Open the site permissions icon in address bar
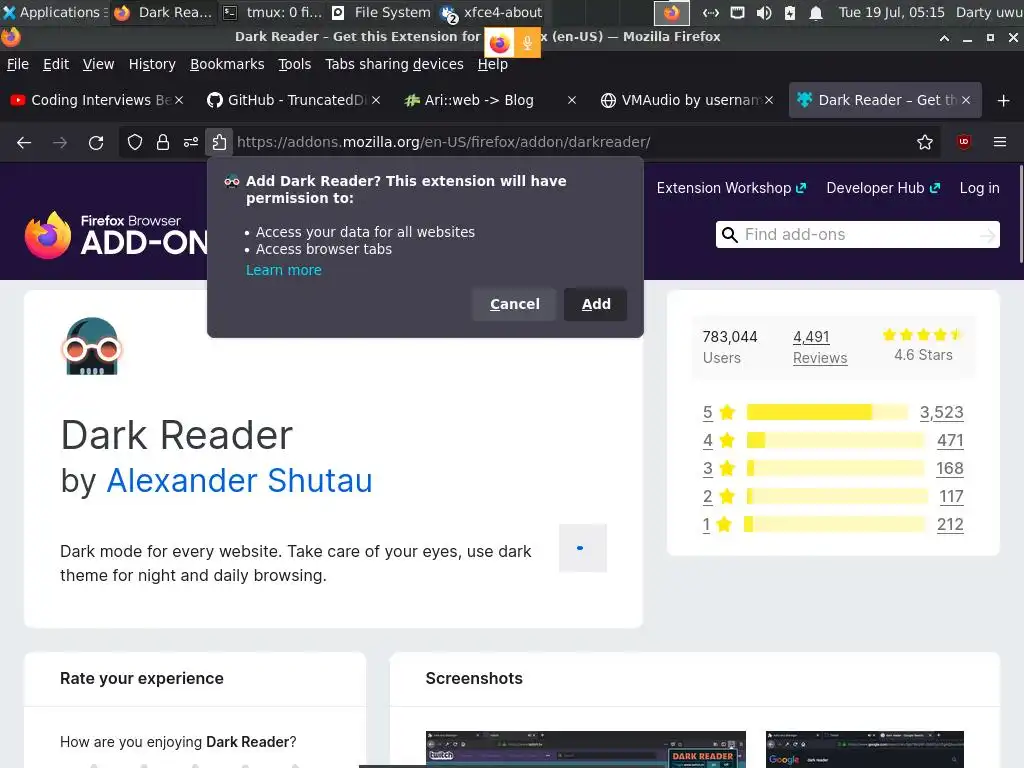1024x768 pixels. tap(191, 142)
